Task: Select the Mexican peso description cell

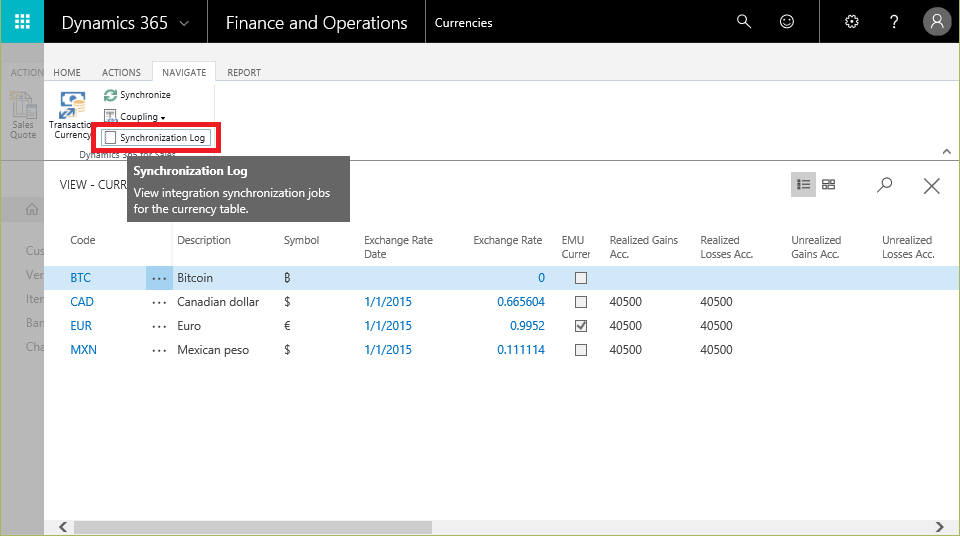Action: [x=213, y=349]
